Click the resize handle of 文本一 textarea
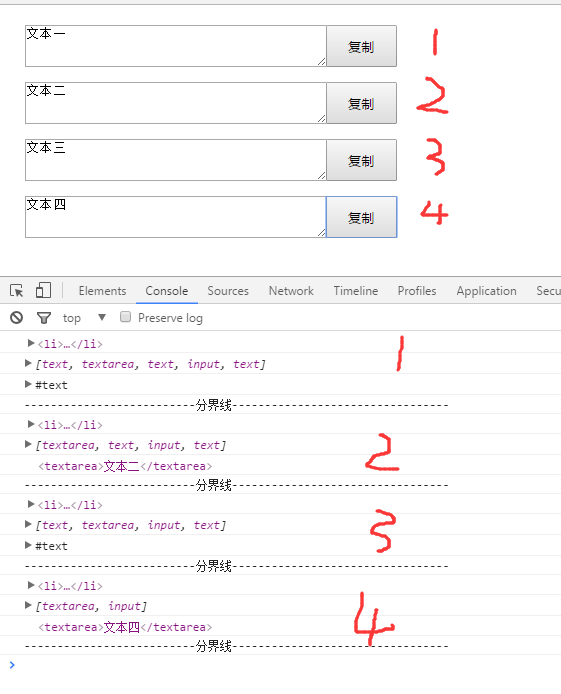Viewport: 561px width, 694px height. [322, 62]
